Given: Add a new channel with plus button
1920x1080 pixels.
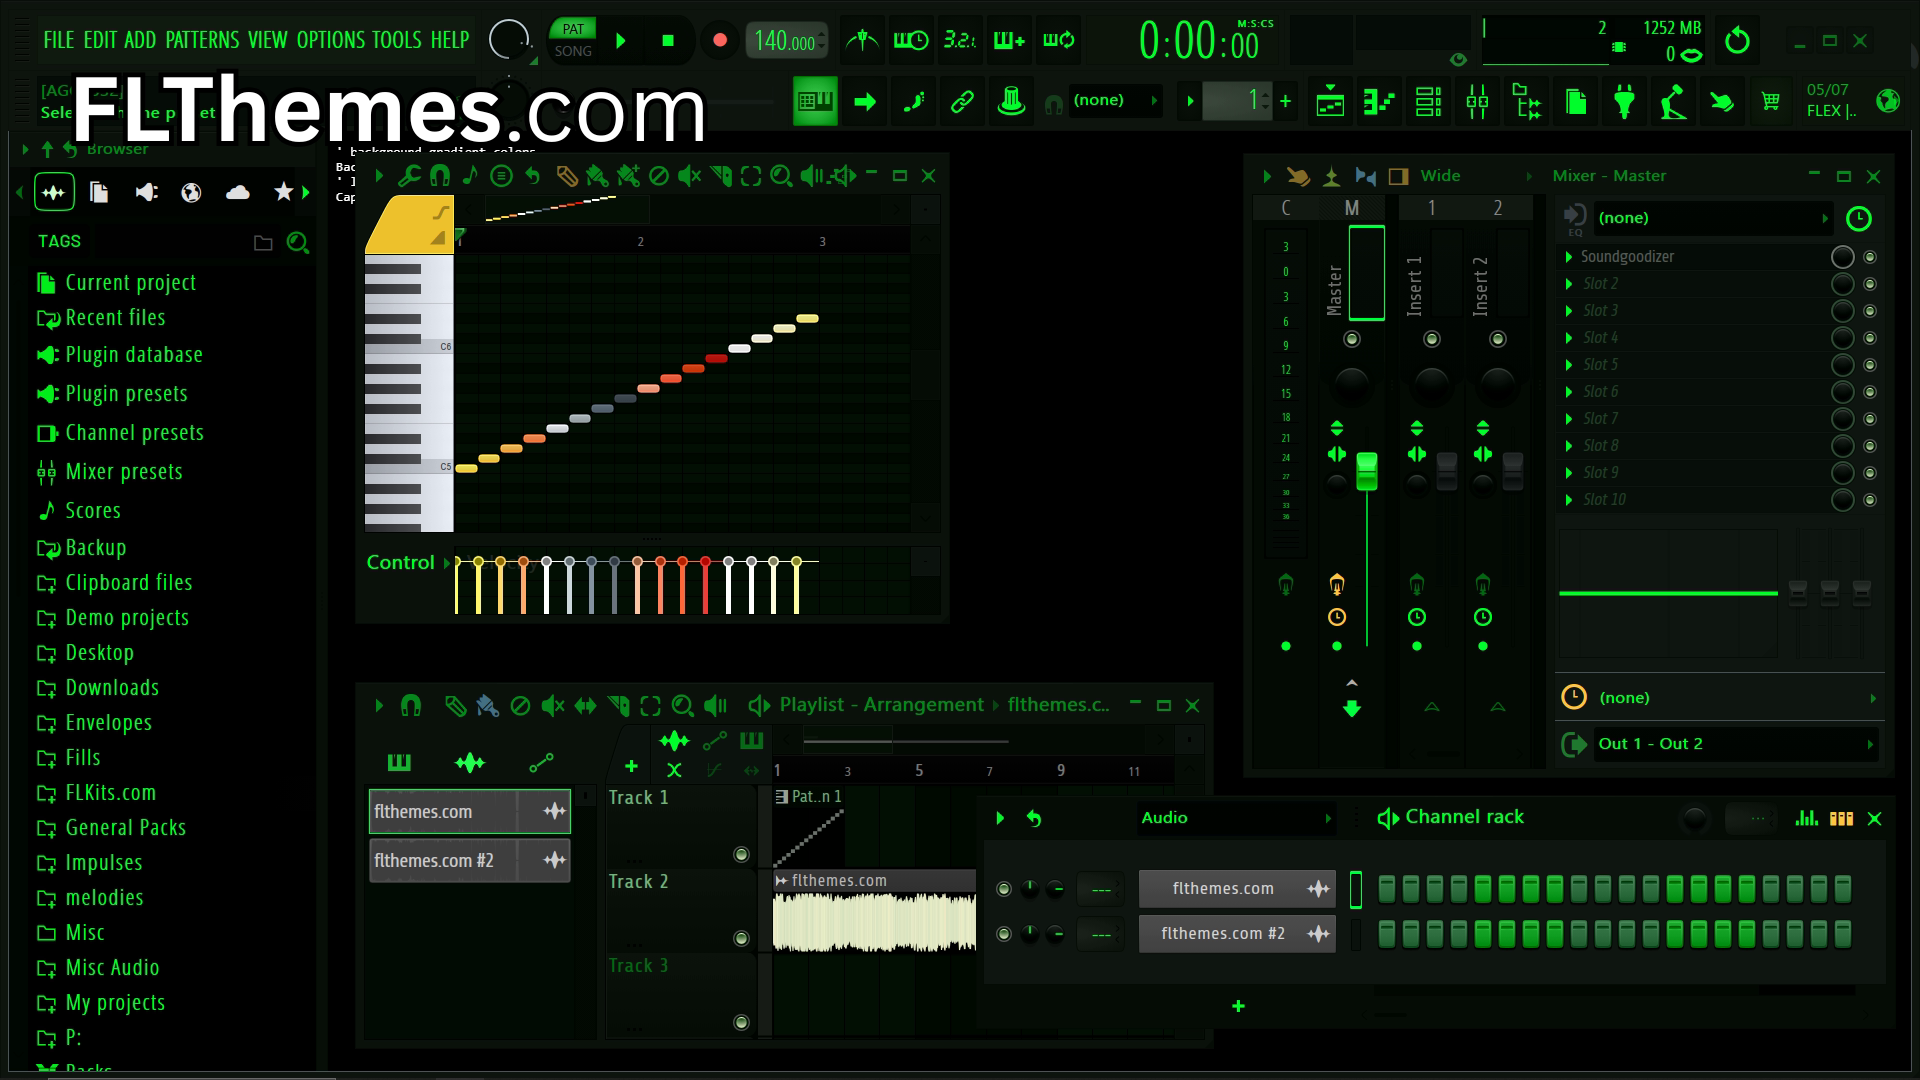Looking at the screenshot, I should (1238, 1006).
